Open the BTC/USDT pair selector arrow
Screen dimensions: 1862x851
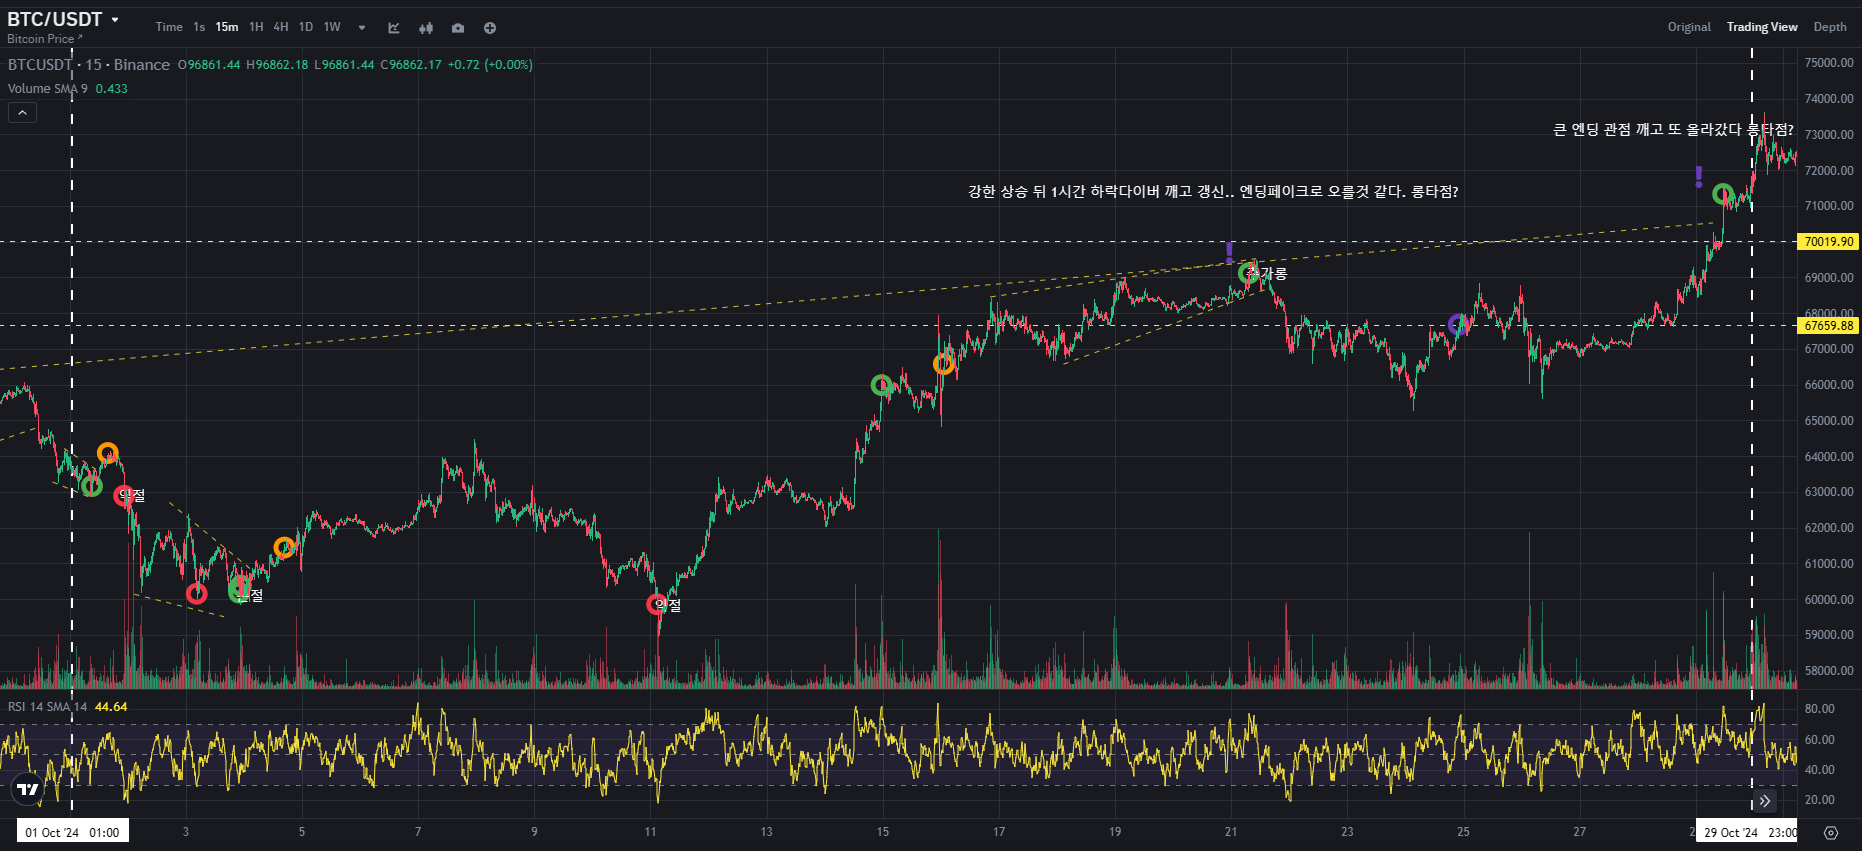[115, 19]
